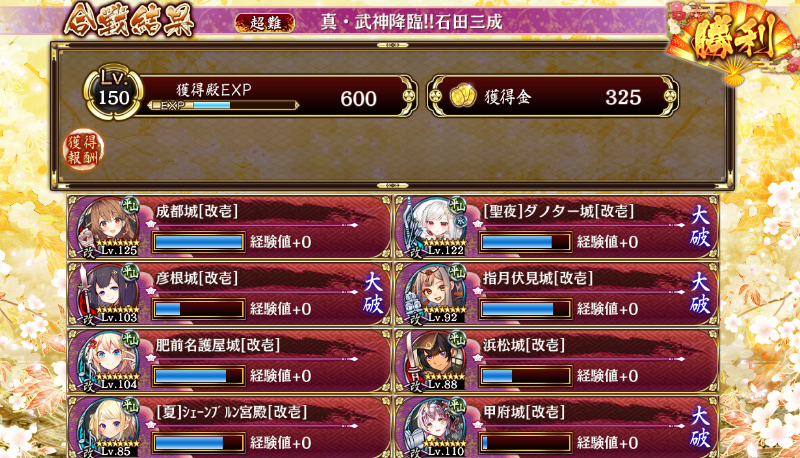The width and height of the screenshot is (800, 458).
Task: Click 成都城 experience gauge bar
Action: (198, 242)
